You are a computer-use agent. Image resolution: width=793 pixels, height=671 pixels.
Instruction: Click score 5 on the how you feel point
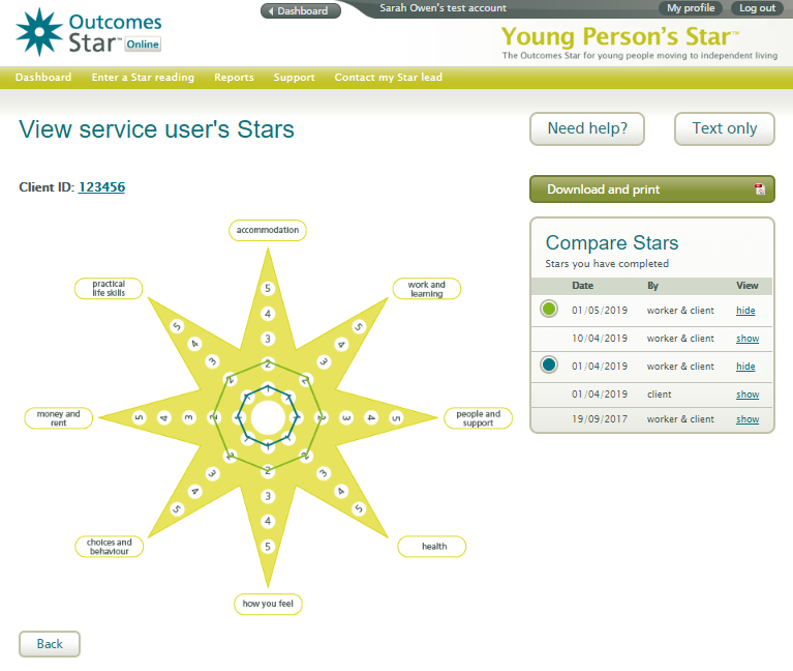pos(268,546)
